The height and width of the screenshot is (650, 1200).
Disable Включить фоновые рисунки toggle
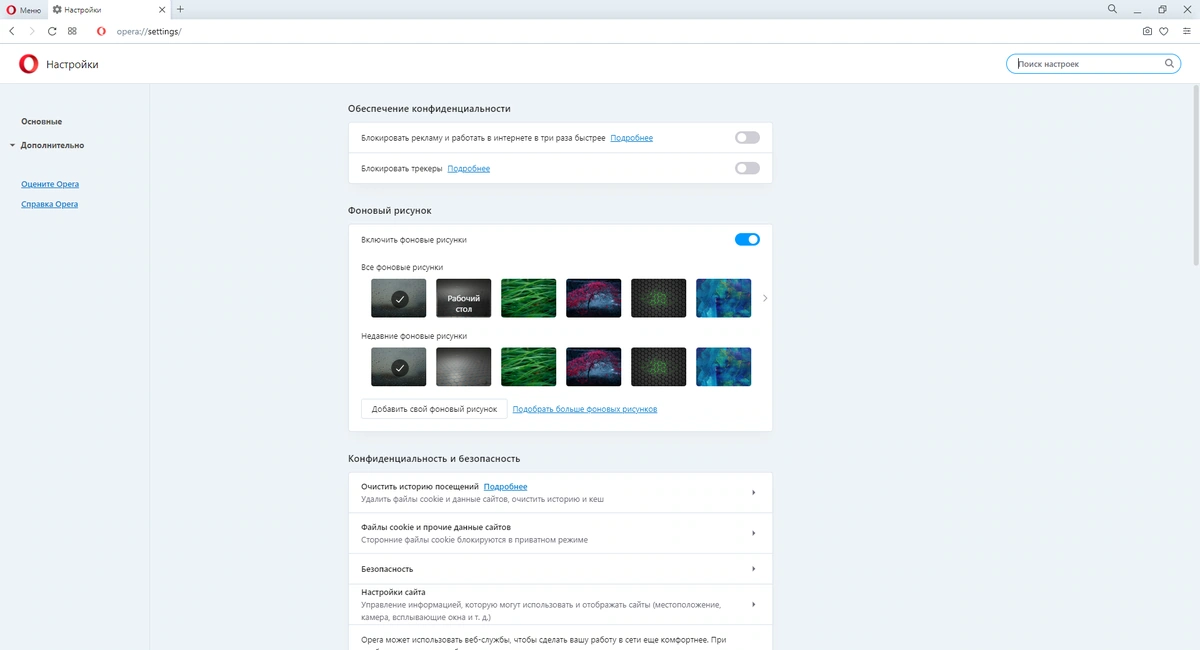(747, 239)
